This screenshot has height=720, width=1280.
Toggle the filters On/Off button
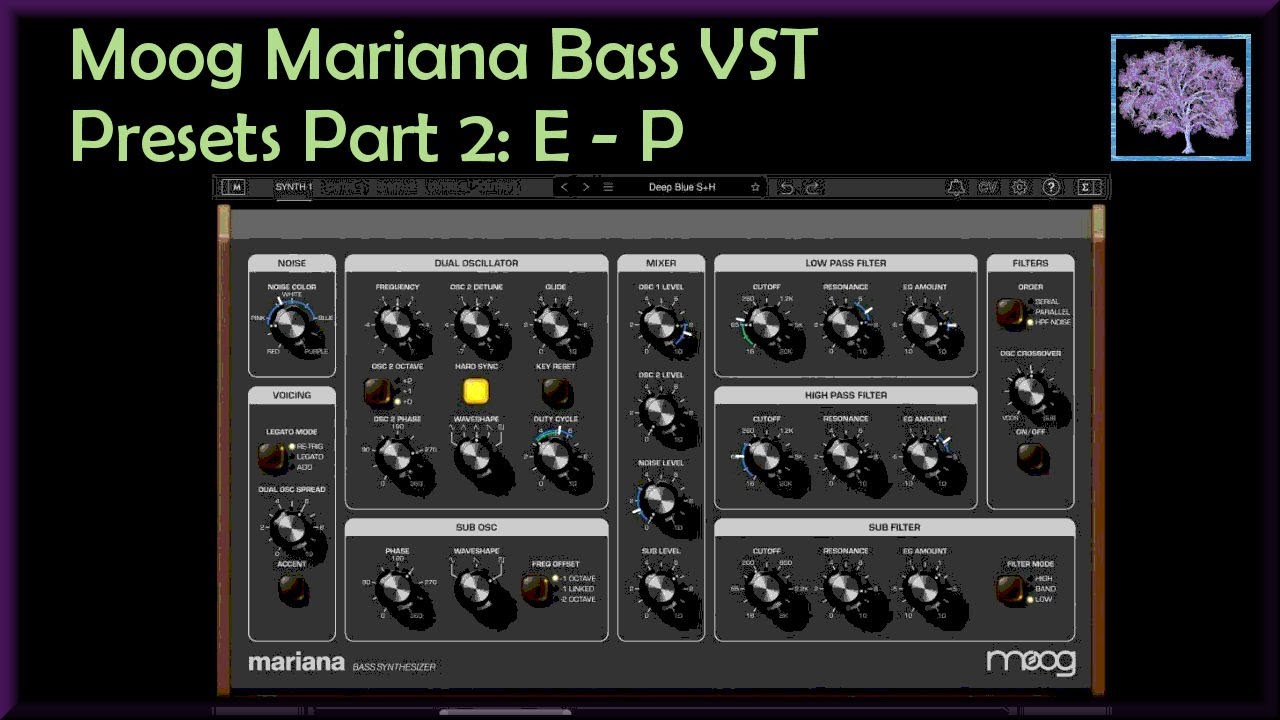[x=1031, y=457]
